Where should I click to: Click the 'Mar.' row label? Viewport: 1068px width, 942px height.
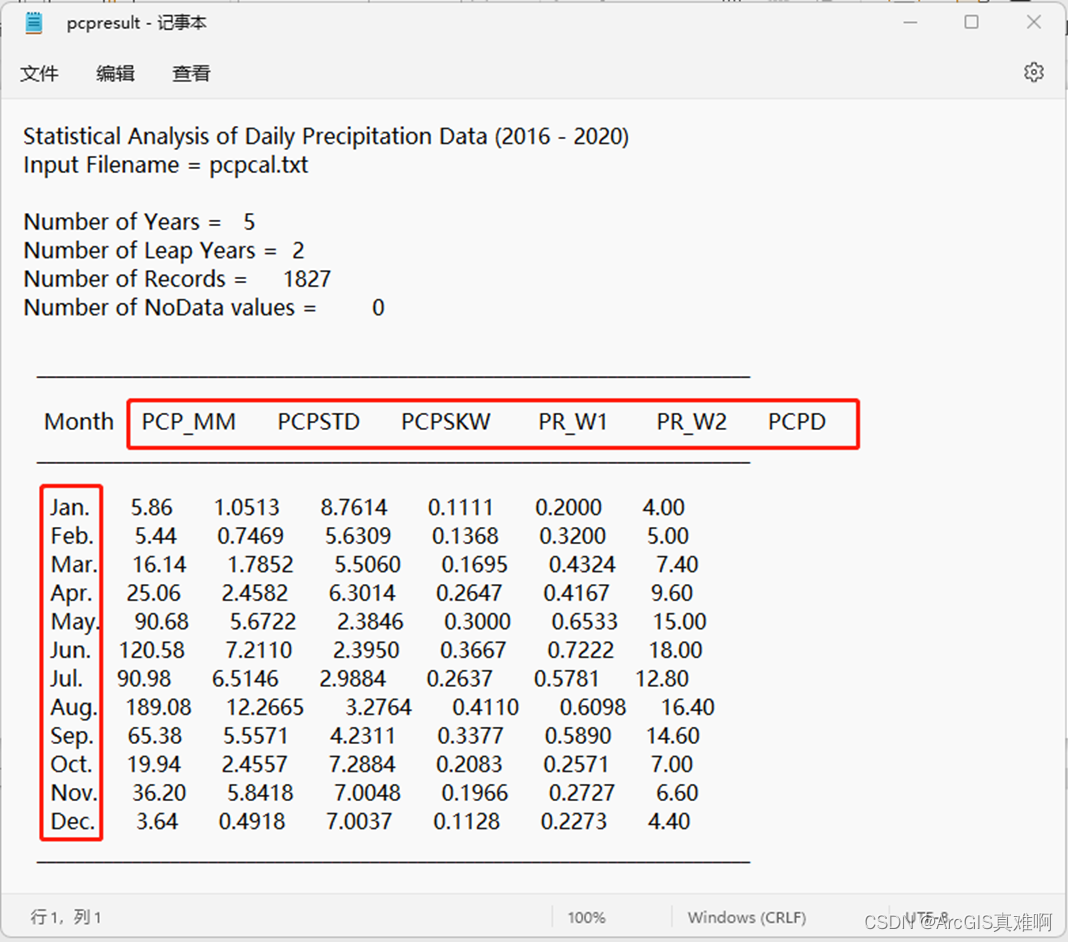tap(74, 565)
